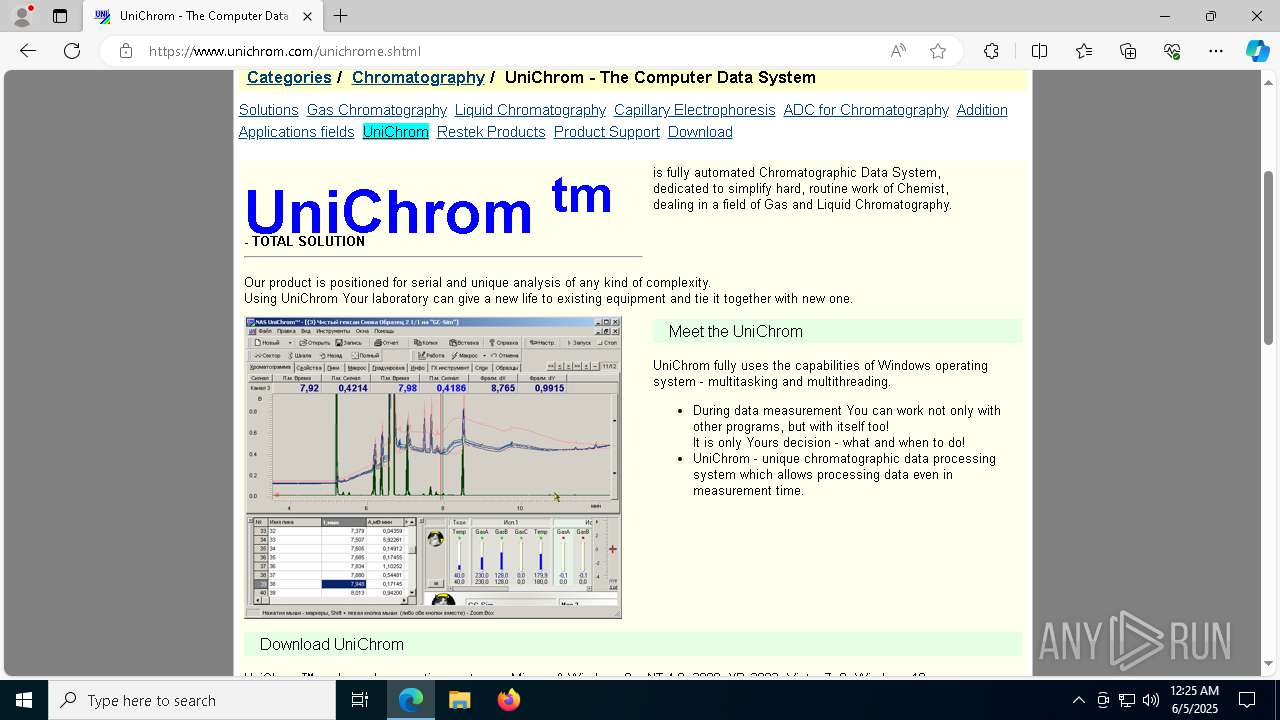The image size is (1280, 720).
Task: Open the volume control in tray
Action: (1151, 700)
